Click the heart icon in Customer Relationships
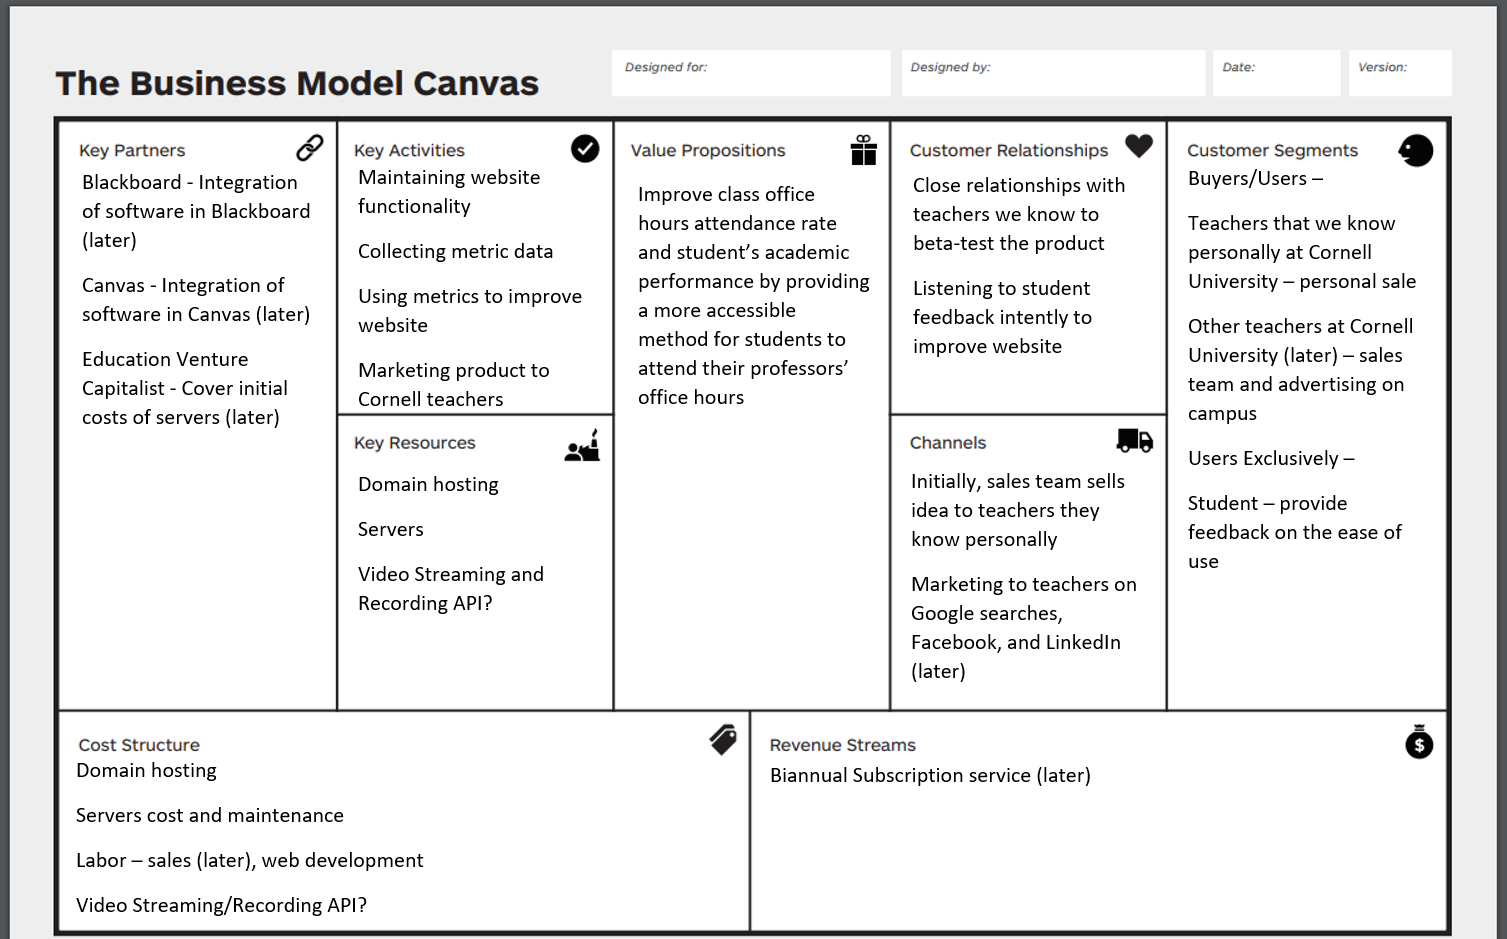1507x939 pixels. 1139,146
